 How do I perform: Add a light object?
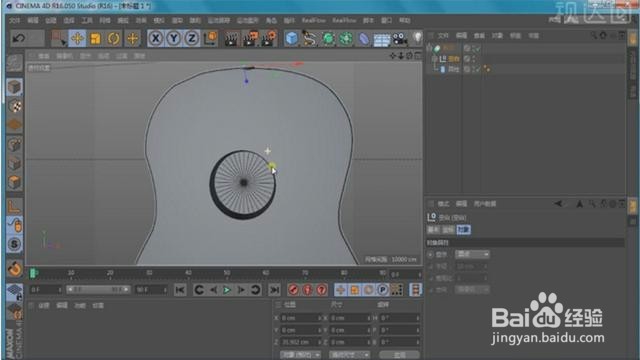[x=417, y=38]
